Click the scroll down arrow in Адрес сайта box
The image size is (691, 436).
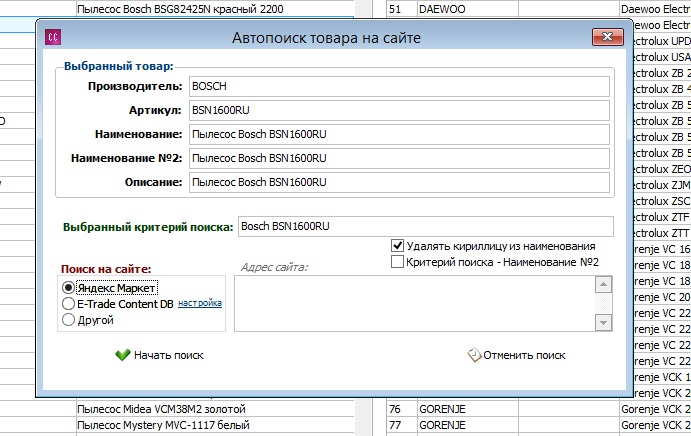point(603,323)
